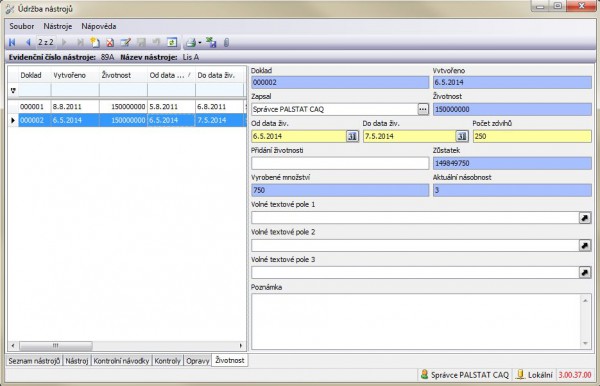600x386 pixels.
Task: Click grid horizontal scrollbar right arrow
Action: pyautogui.click(x=241, y=345)
